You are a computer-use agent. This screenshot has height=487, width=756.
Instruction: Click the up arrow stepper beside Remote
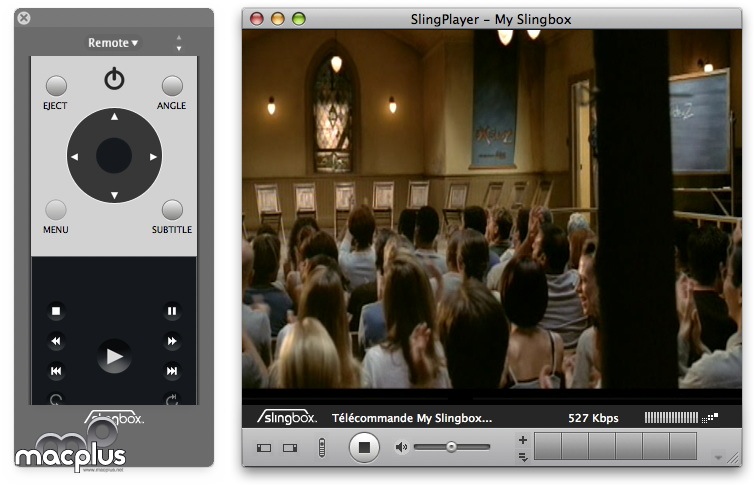[x=179, y=37]
